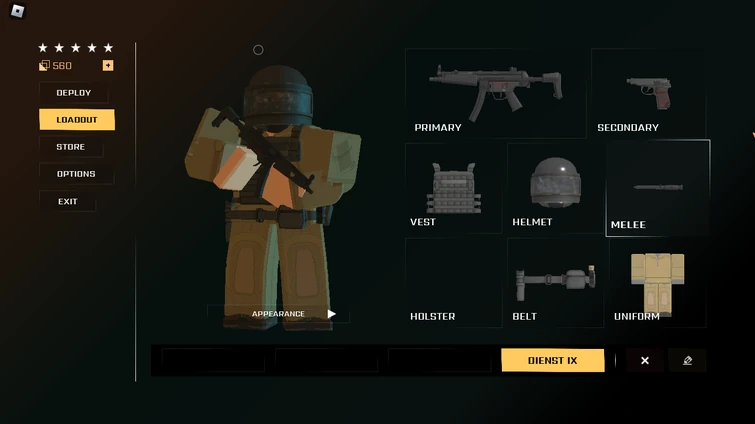
Task: Open the empty Holster slot
Action: [453, 283]
